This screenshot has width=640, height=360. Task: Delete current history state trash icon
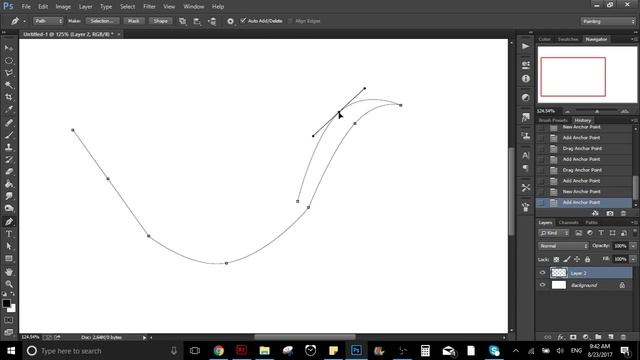[x=623, y=213]
